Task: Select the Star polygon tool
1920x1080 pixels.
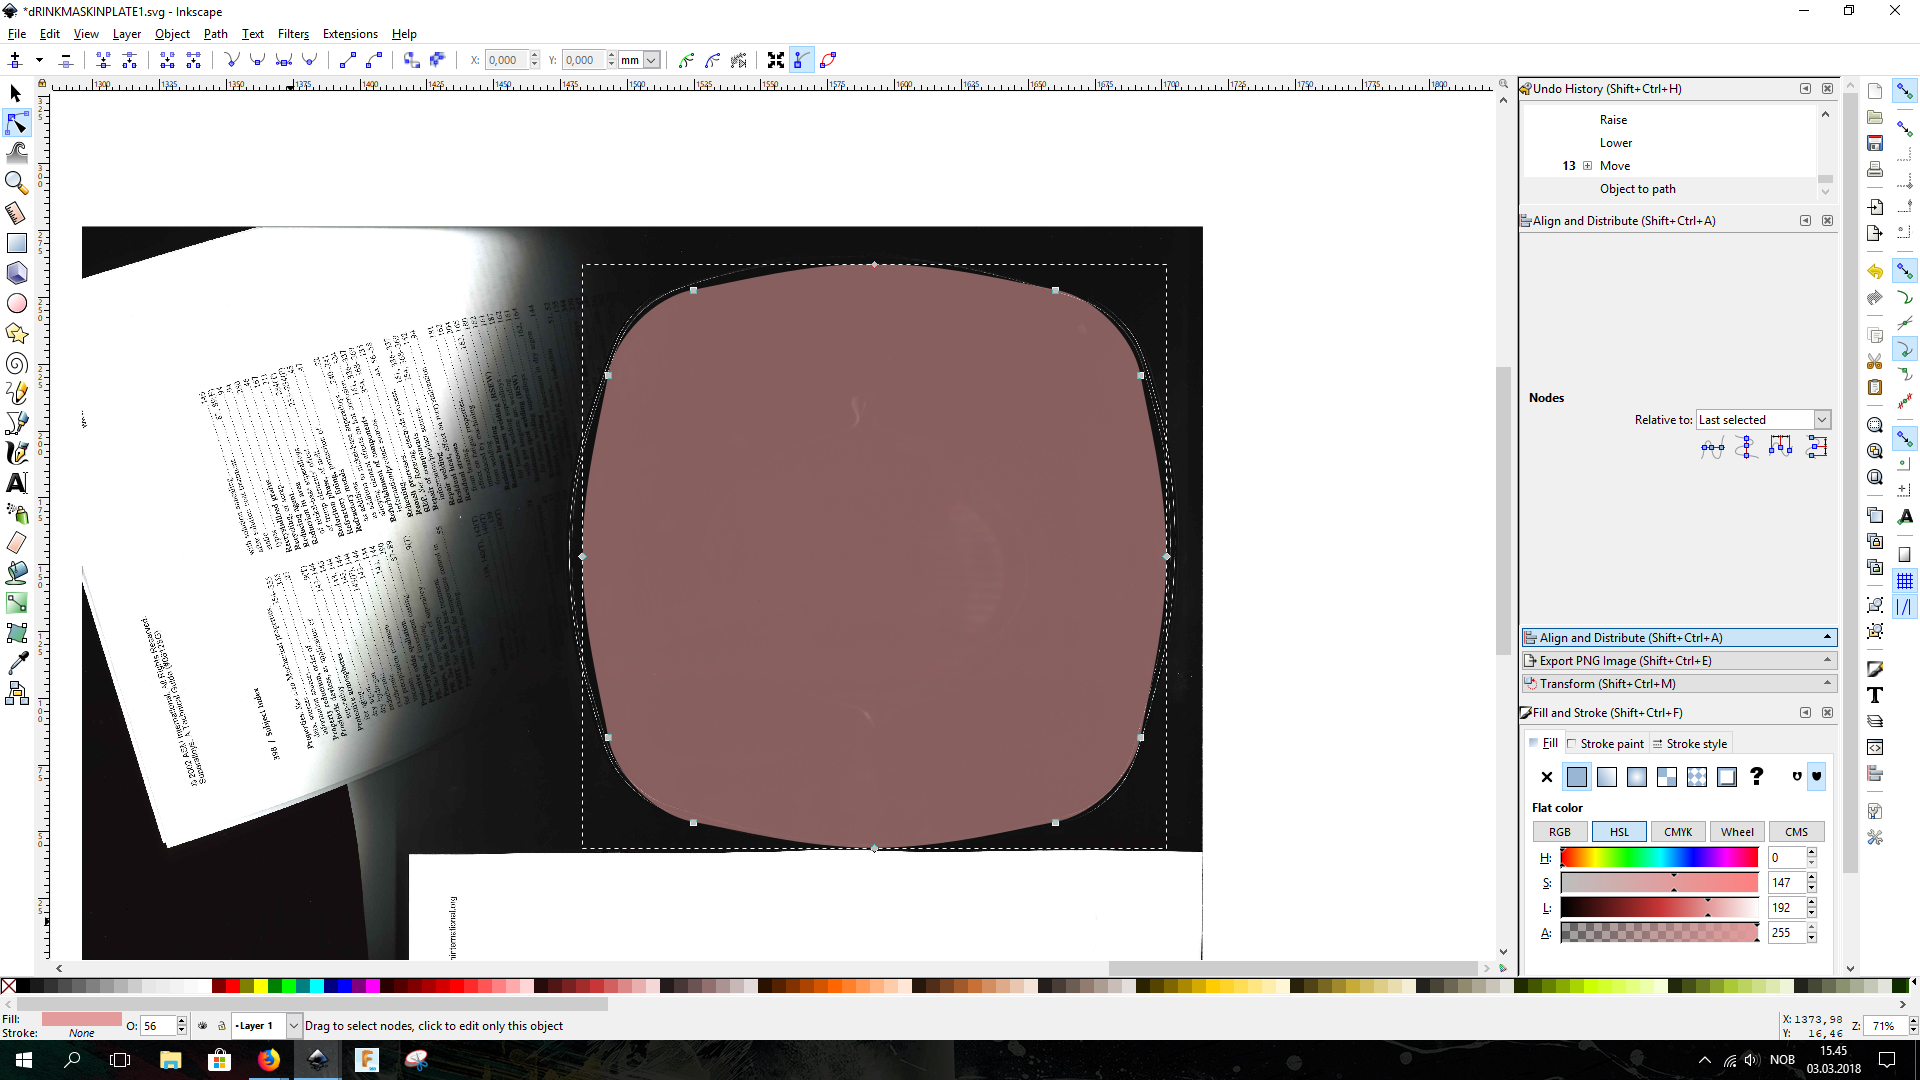Action: point(16,333)
